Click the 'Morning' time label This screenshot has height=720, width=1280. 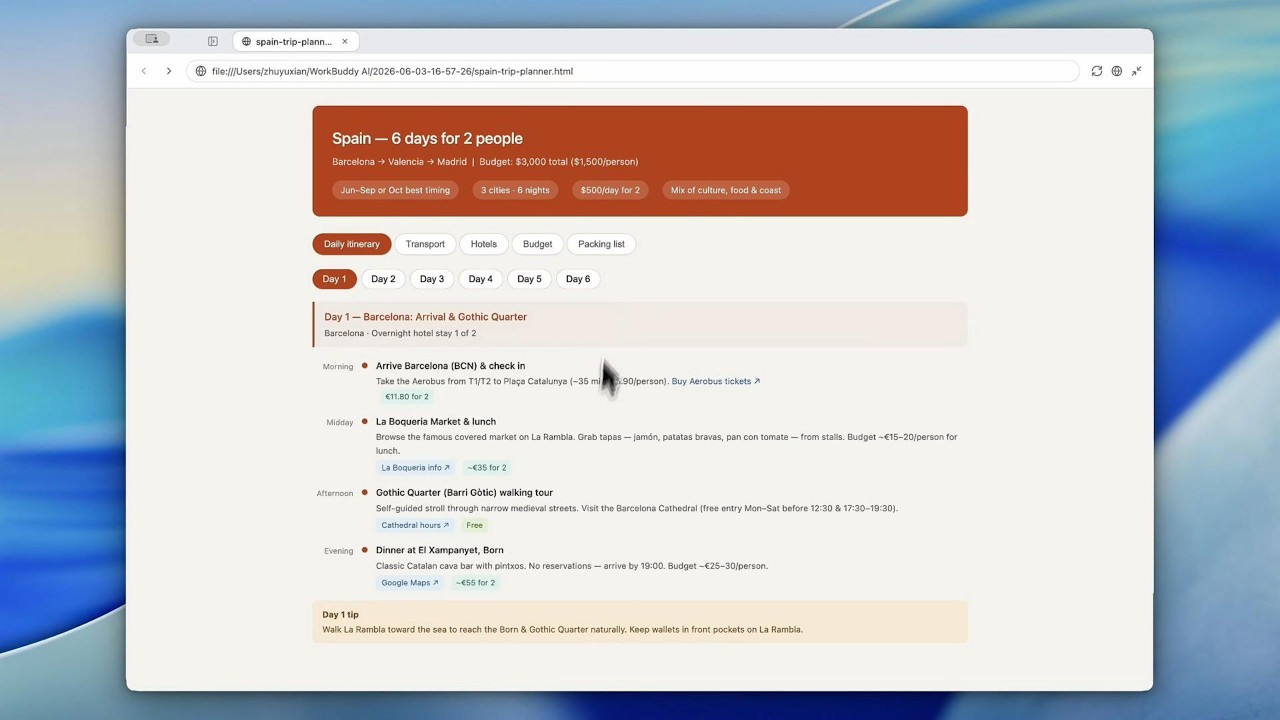338,367
